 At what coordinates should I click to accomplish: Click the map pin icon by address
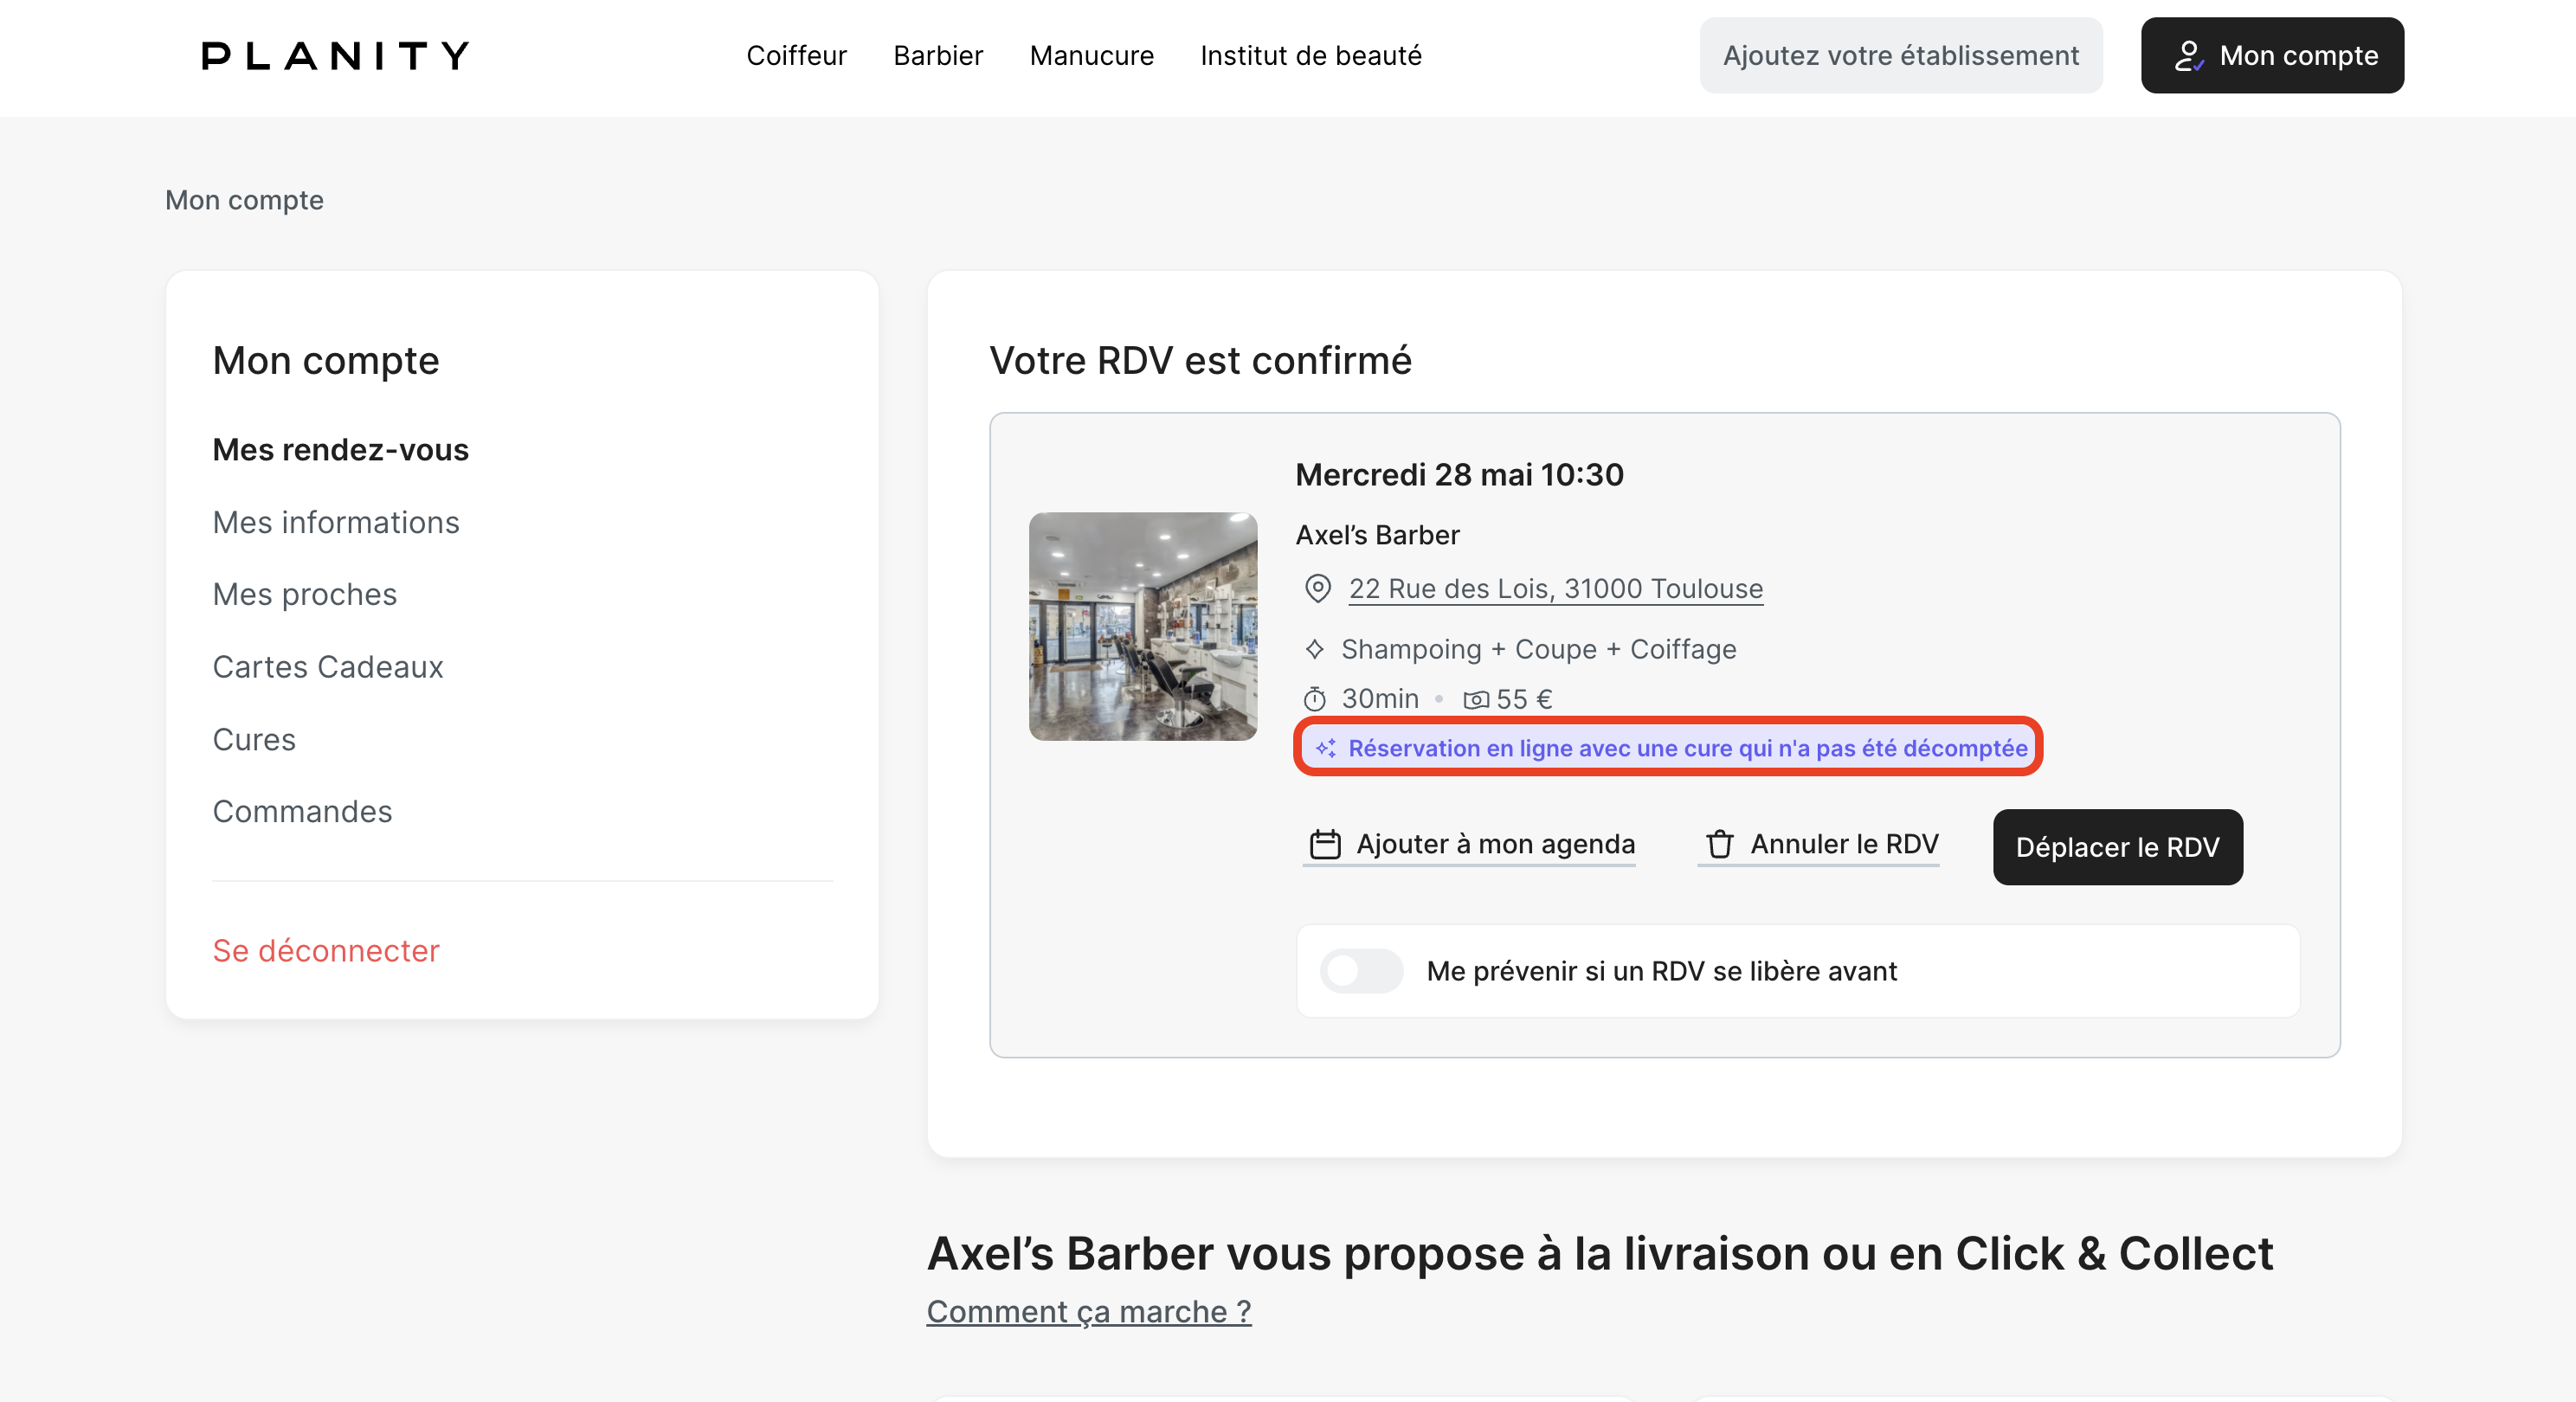click(x=1317, y=588)
